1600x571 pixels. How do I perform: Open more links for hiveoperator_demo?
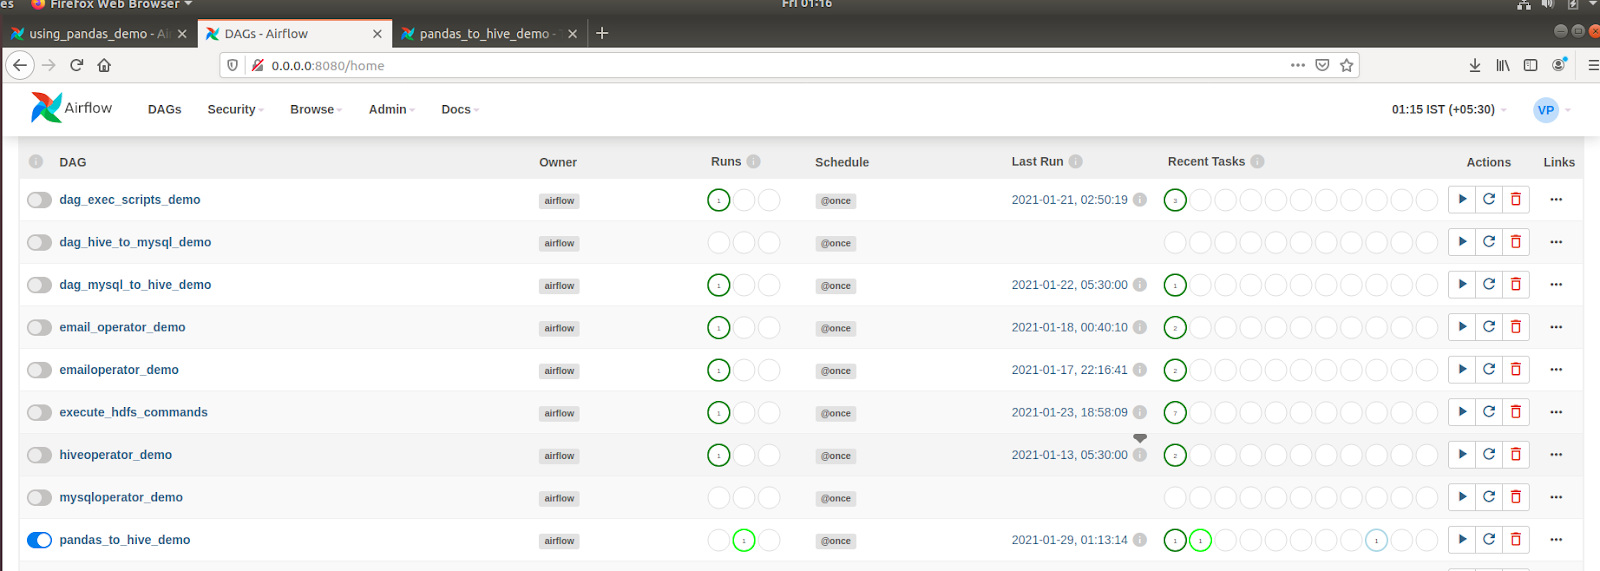click(x=1556, y=455)
